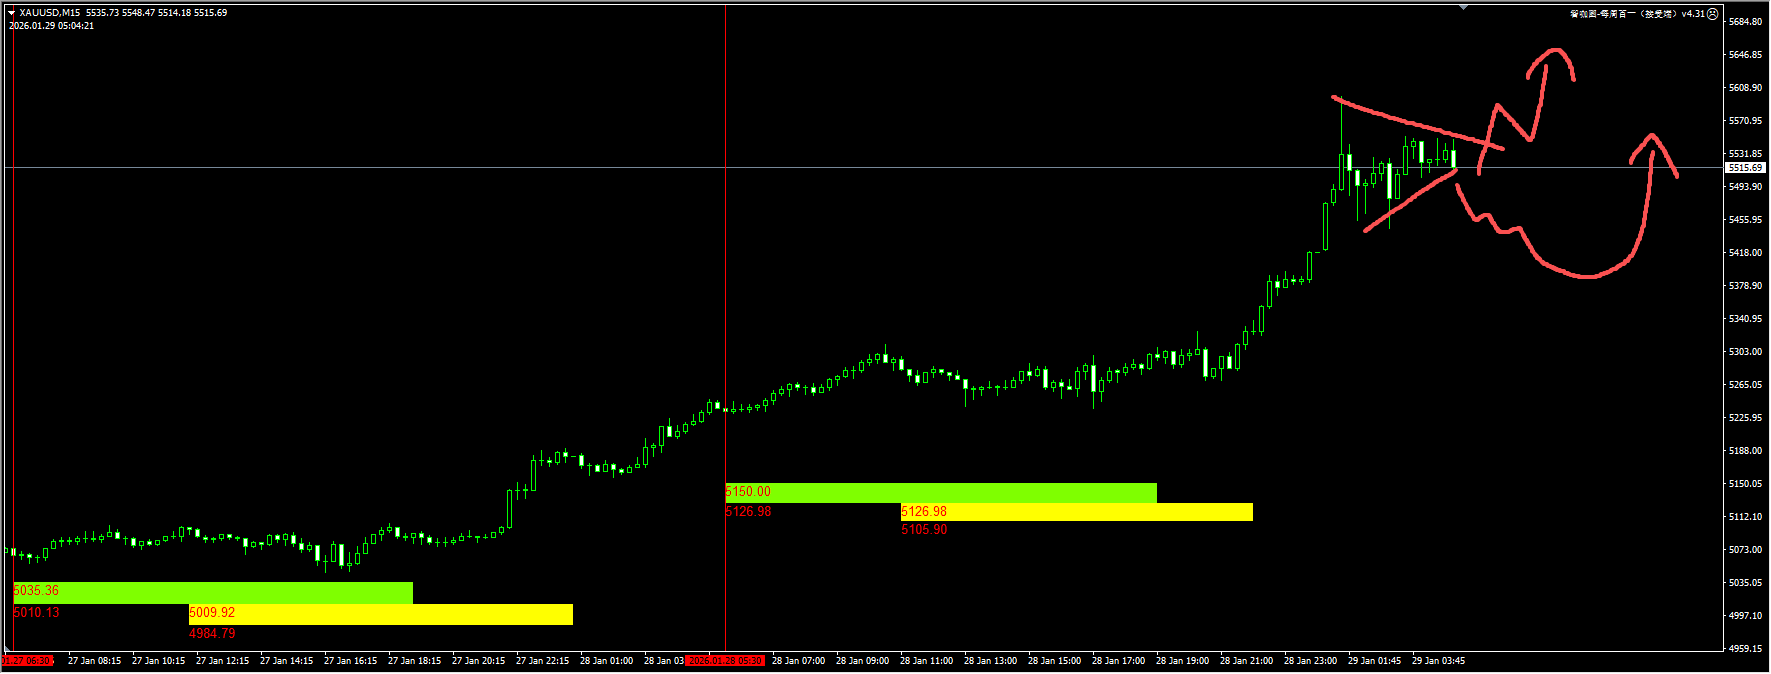Image resolution: width=1771 pixels, height=674 pixels.
Task: Click the 28 Jan 13:00 time label
Action: click(990, 661)
